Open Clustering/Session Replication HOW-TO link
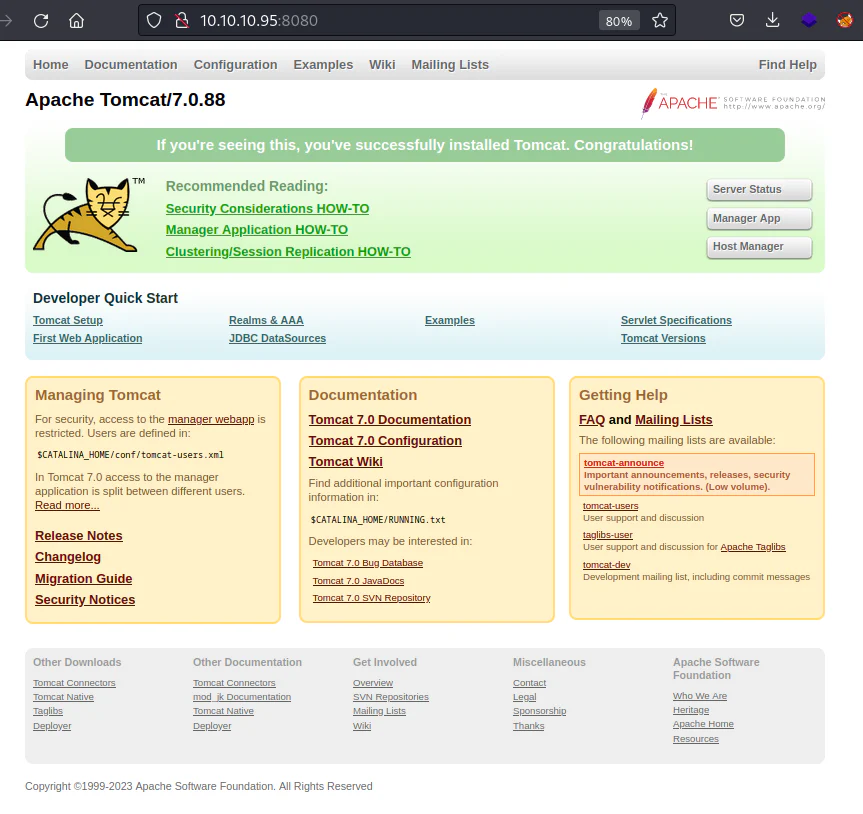 point(288,252)
